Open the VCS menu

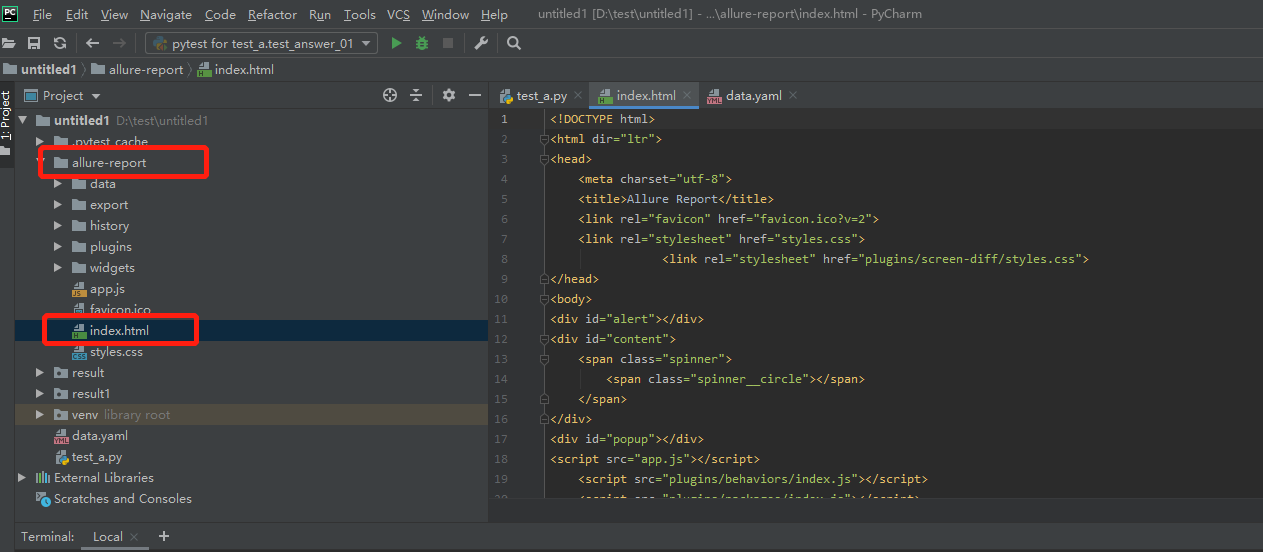[398, 14]
